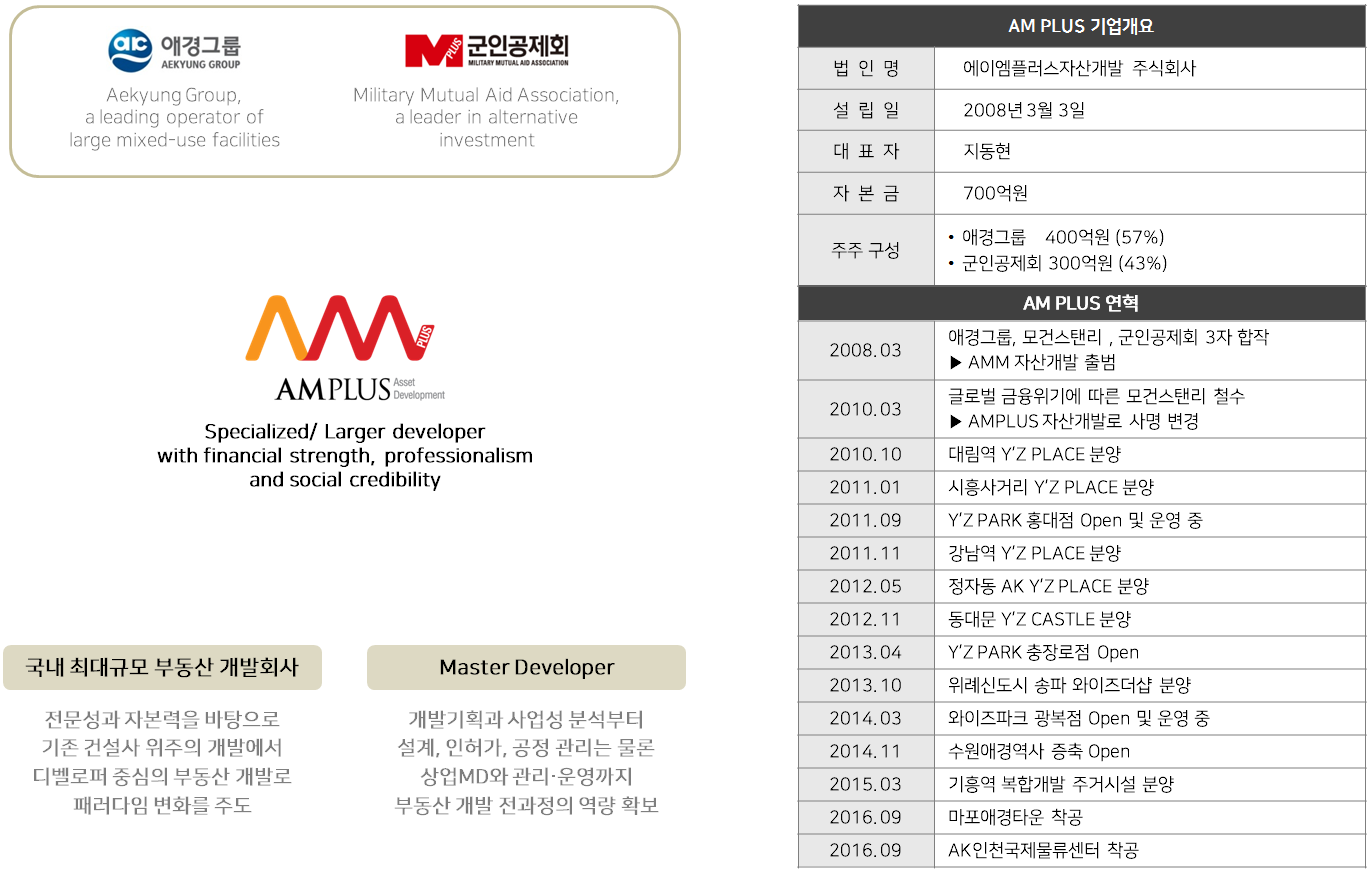1367x869 pixels.
Task: Click 'Y'Z PARK 충장로점 Open' entry
Action: [x=1043, y=652]
